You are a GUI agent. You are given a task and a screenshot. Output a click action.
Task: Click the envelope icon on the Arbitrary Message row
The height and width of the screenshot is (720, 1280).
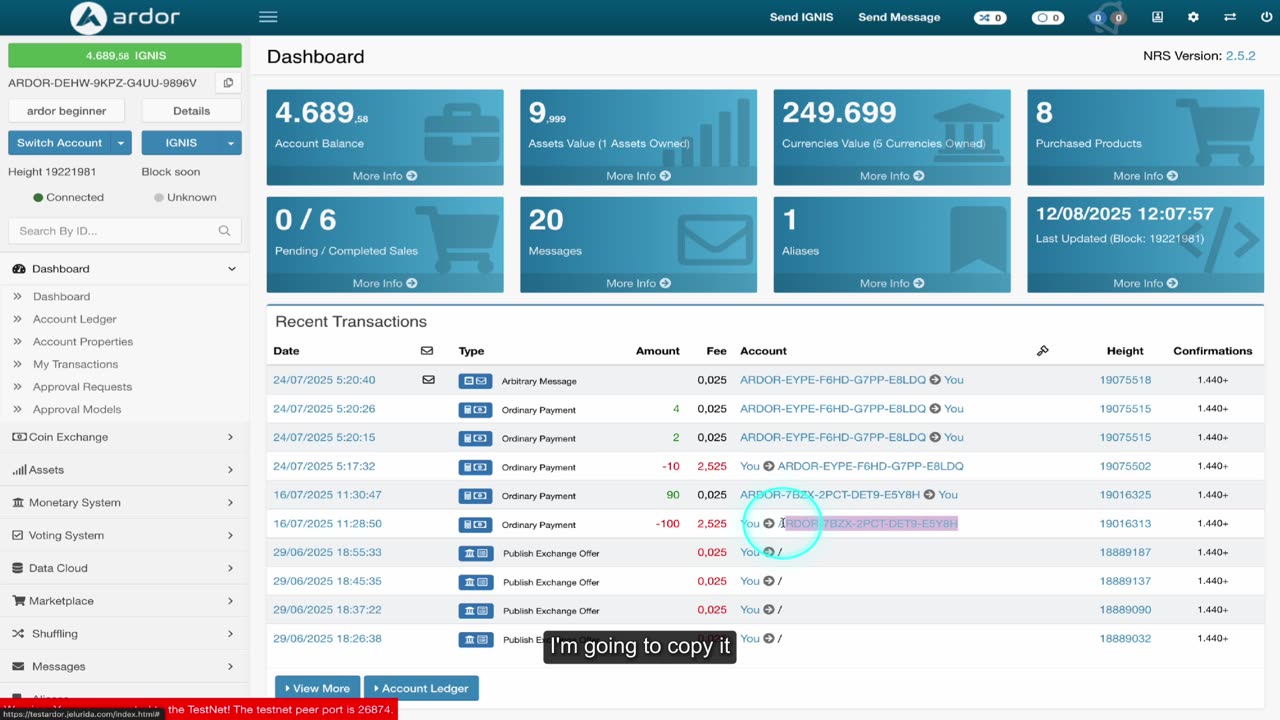tap(428, 380)
